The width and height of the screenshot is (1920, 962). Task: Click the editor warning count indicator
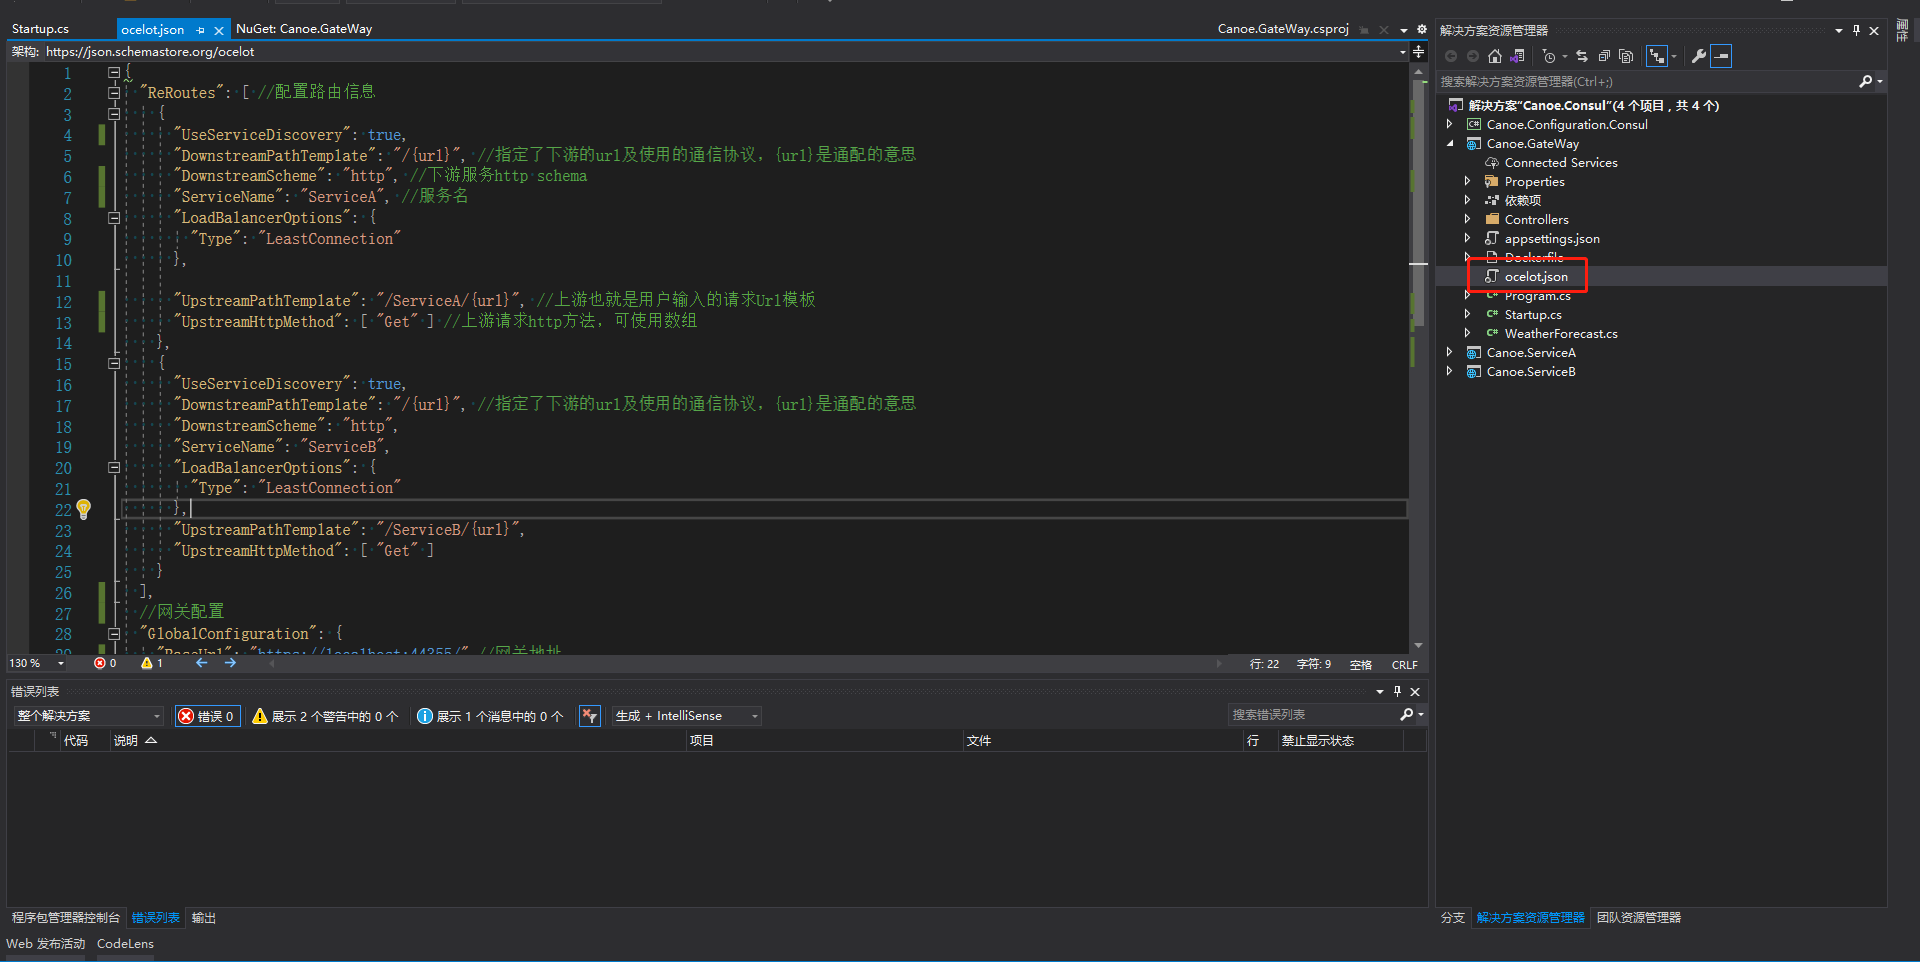coord(152,663)
